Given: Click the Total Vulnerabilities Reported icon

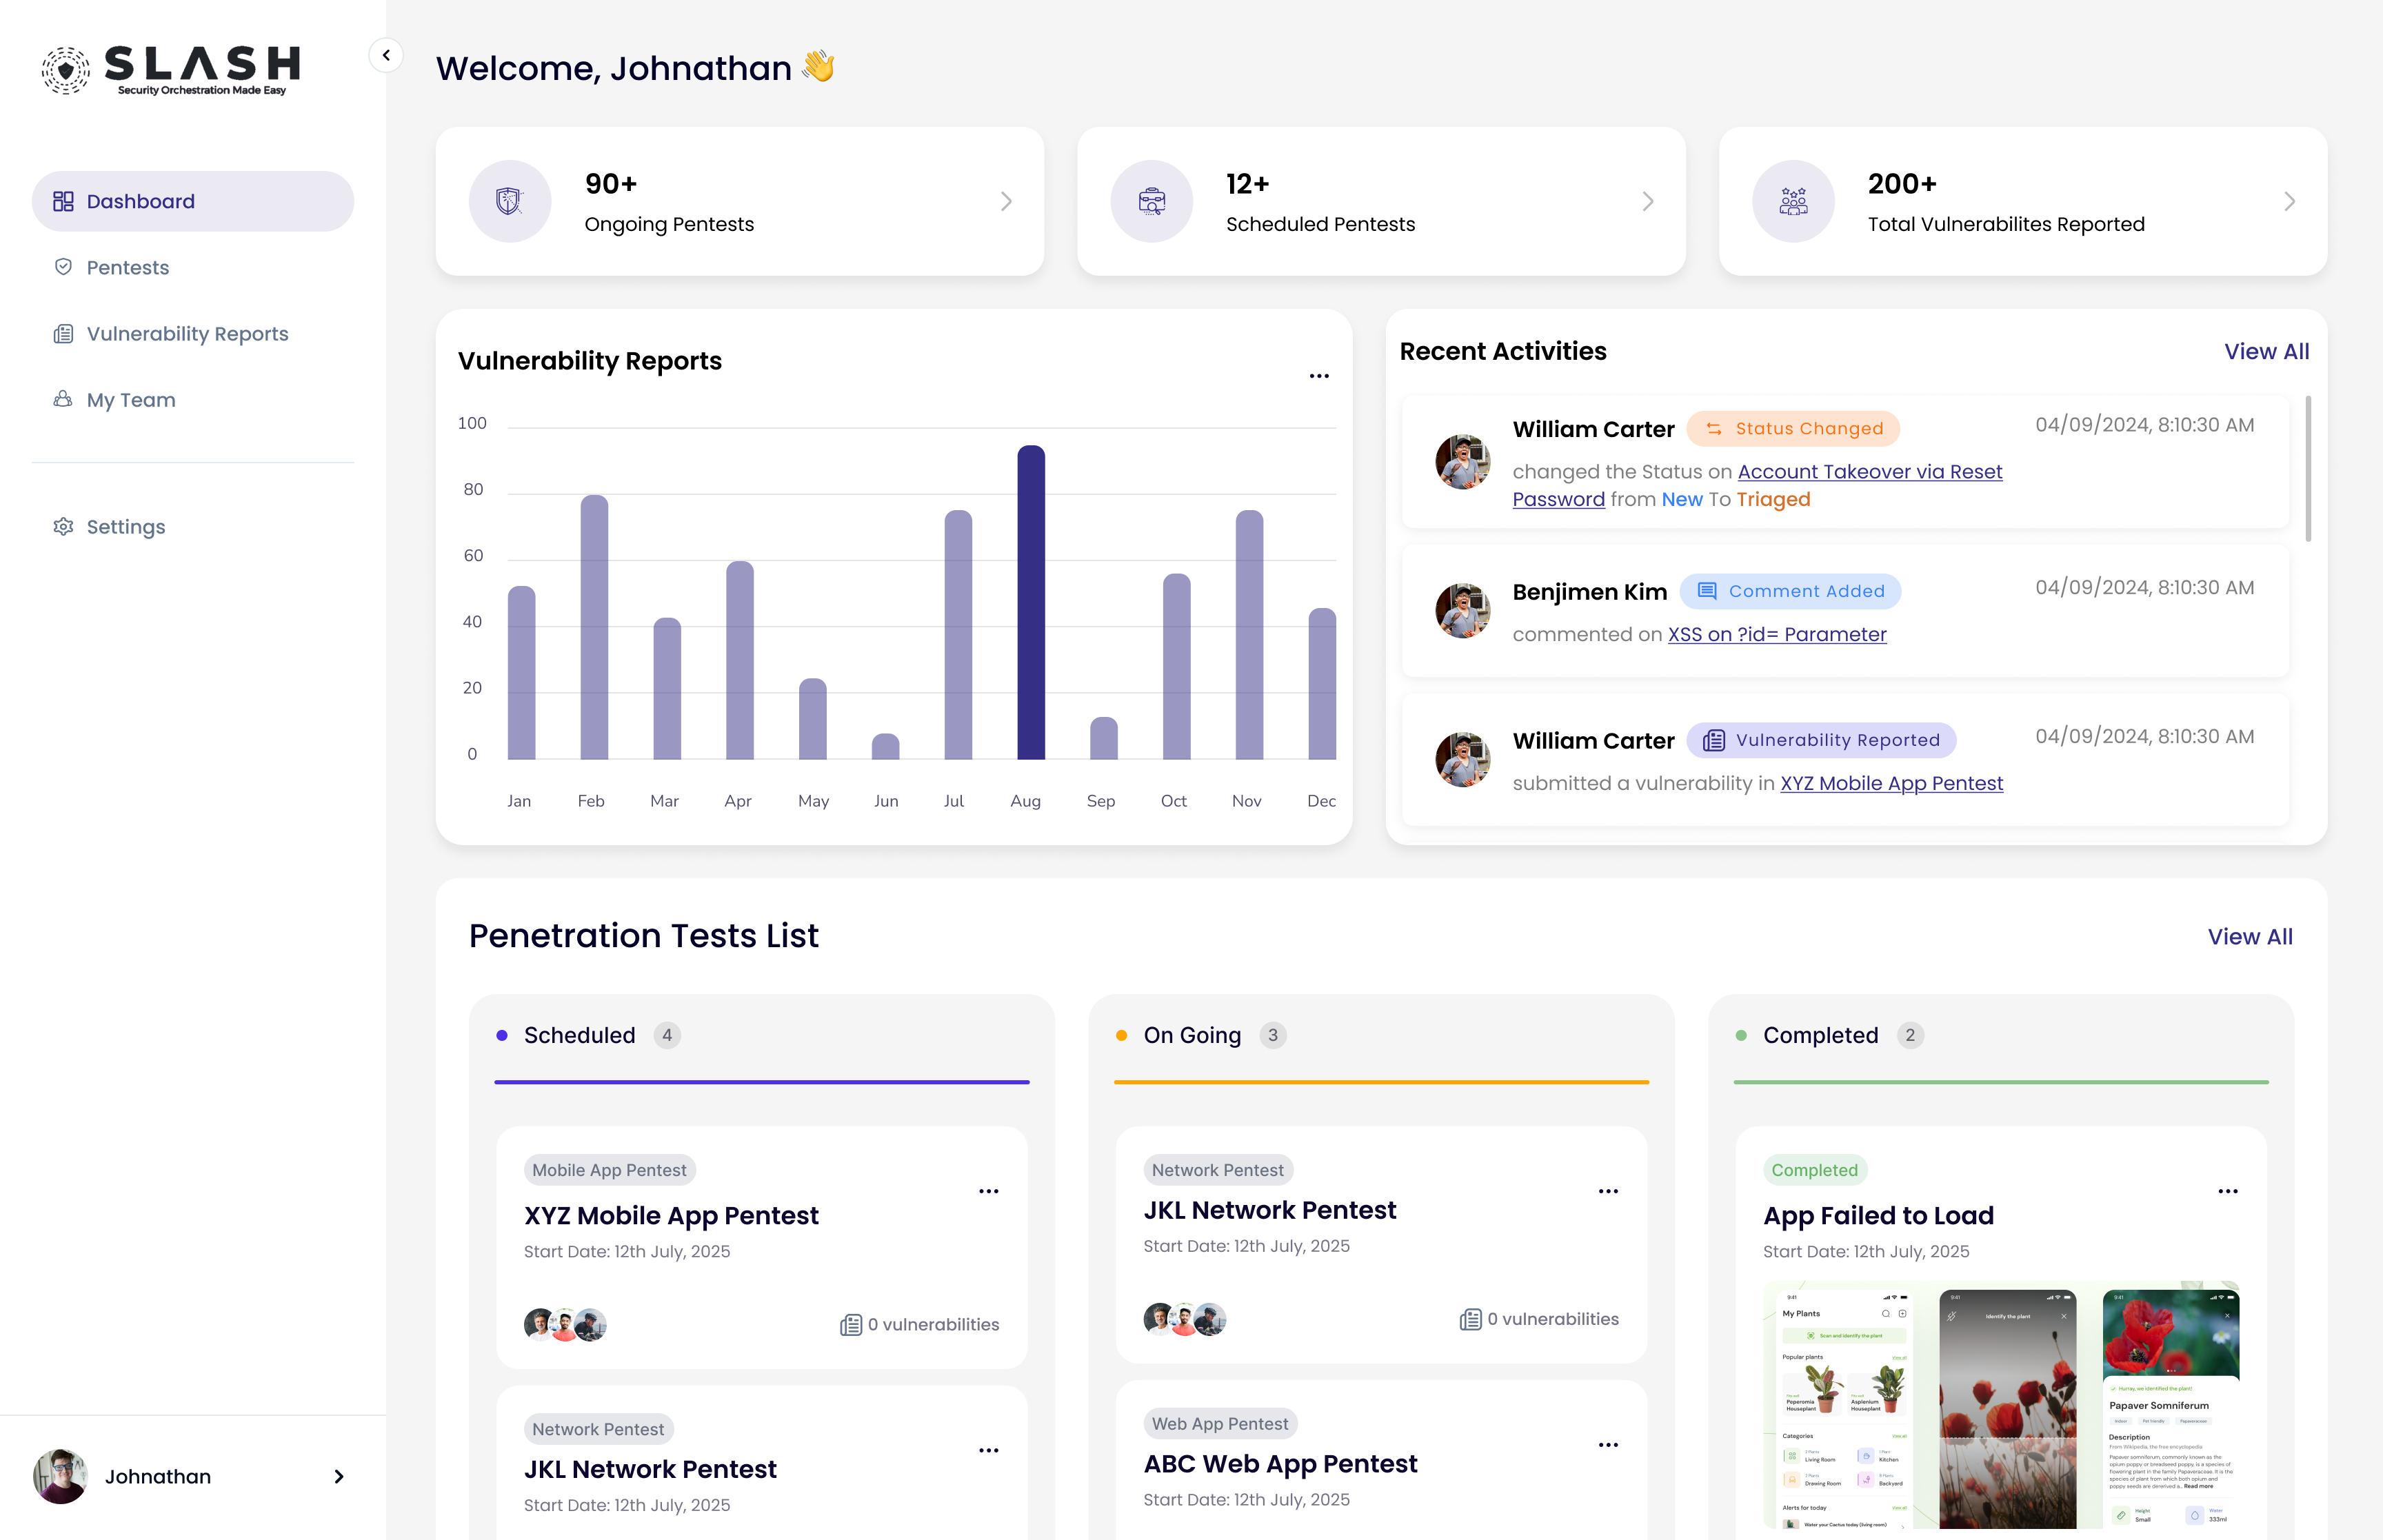Looking at the screenshot, I should pos(1794,201).
